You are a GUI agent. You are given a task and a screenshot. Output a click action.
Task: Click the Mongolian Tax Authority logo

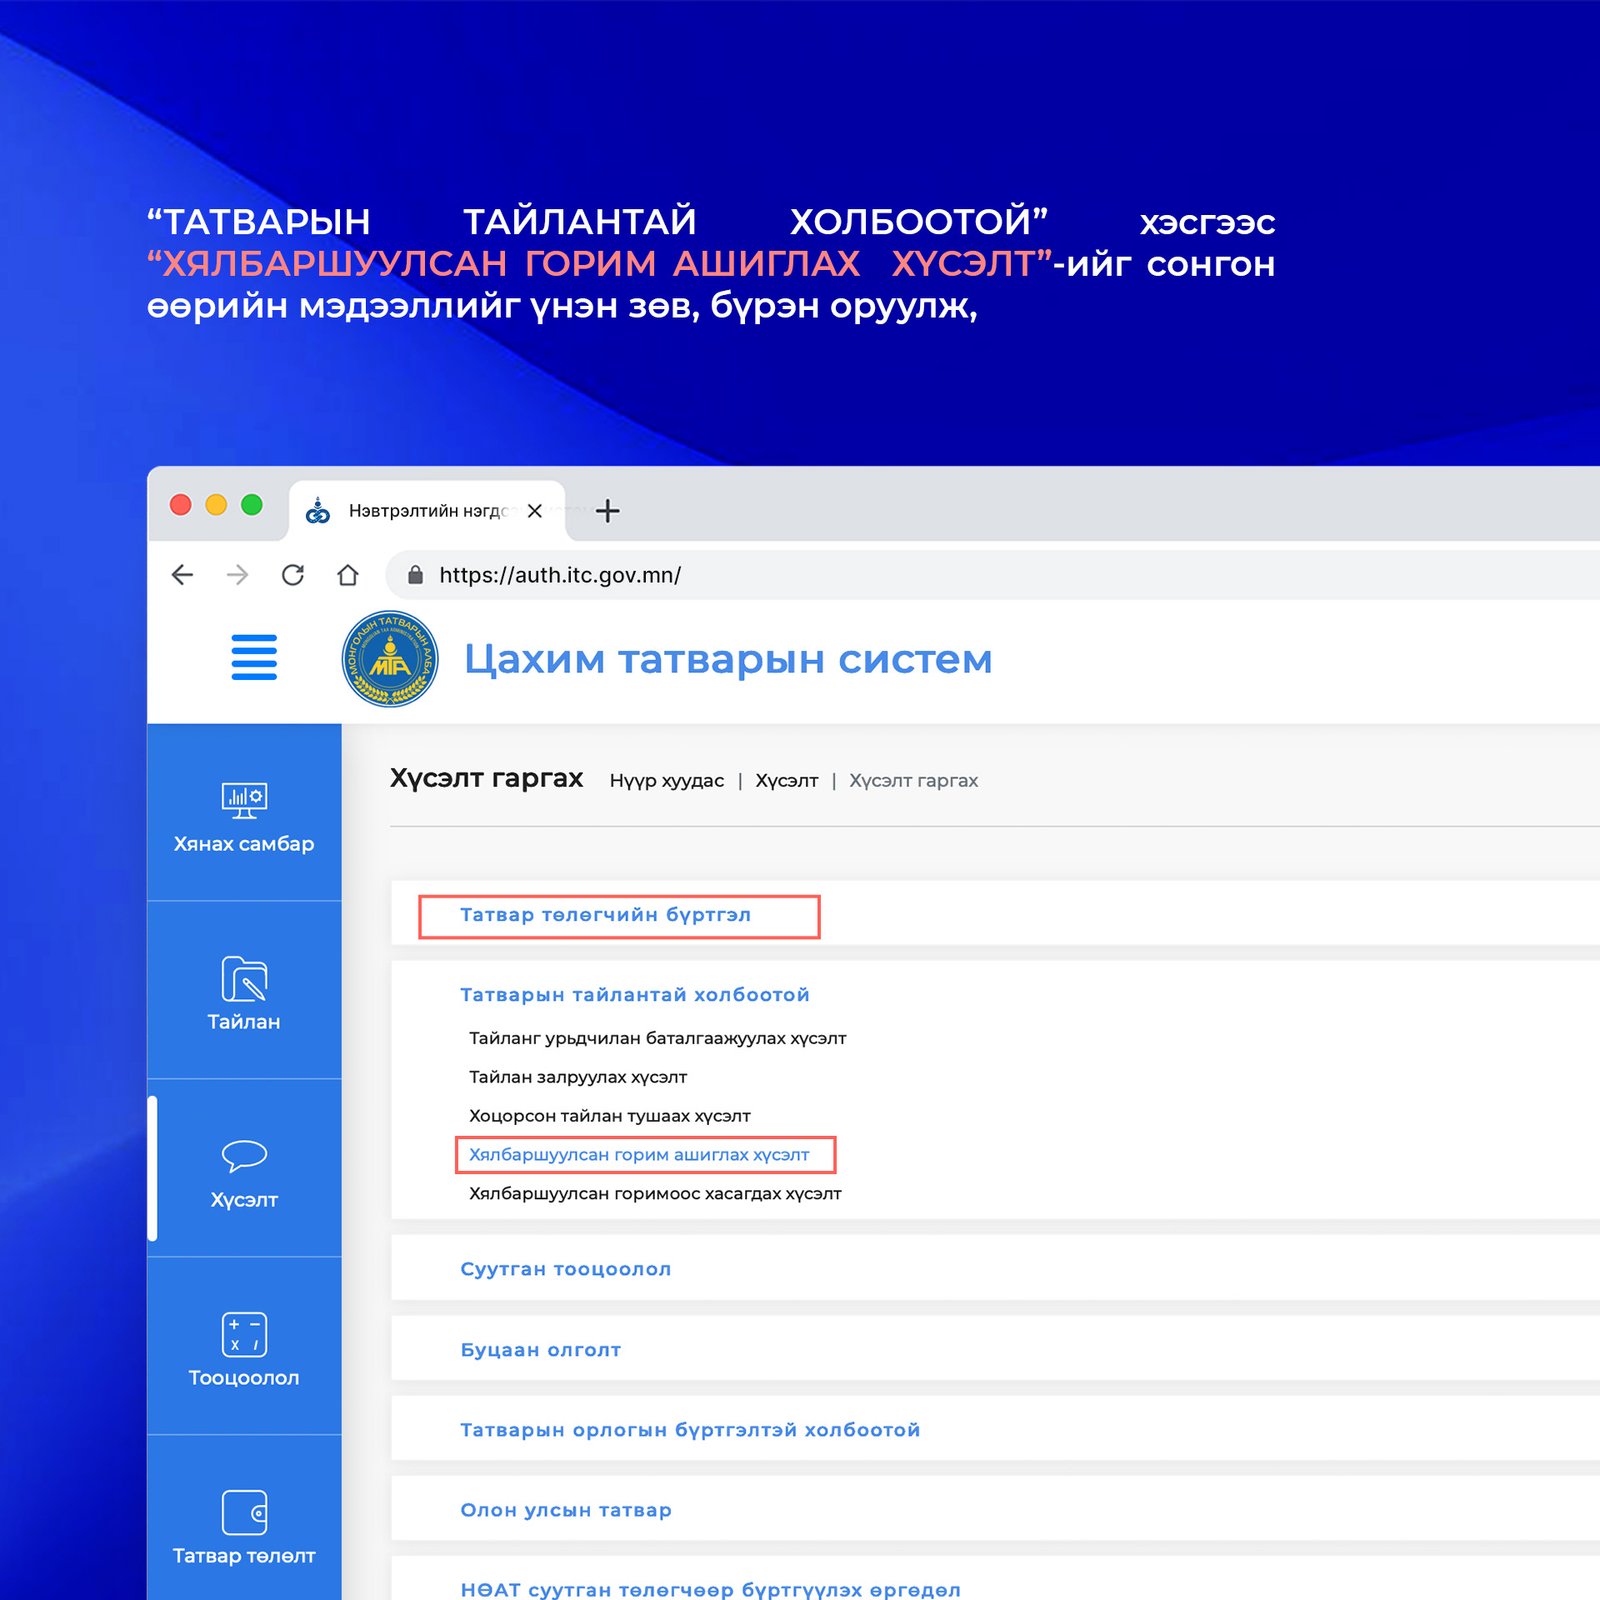tap(389, 658)
